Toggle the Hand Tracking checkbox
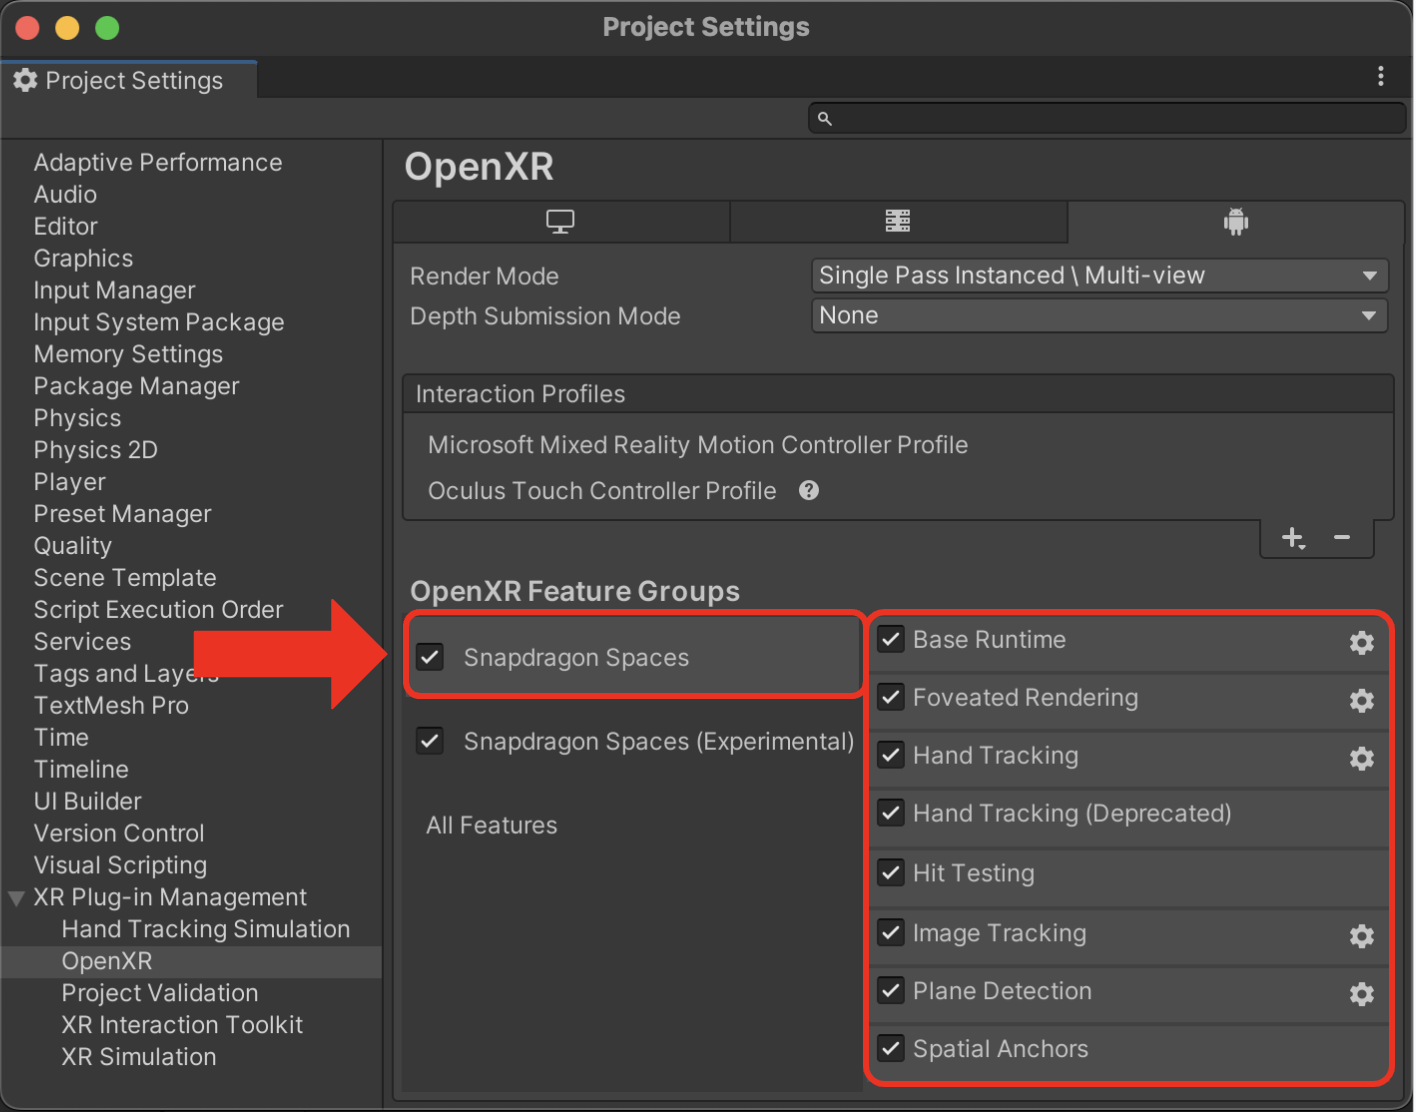Image resolution: width=1416 pixels, height=1112 pixels. [891, 755]
